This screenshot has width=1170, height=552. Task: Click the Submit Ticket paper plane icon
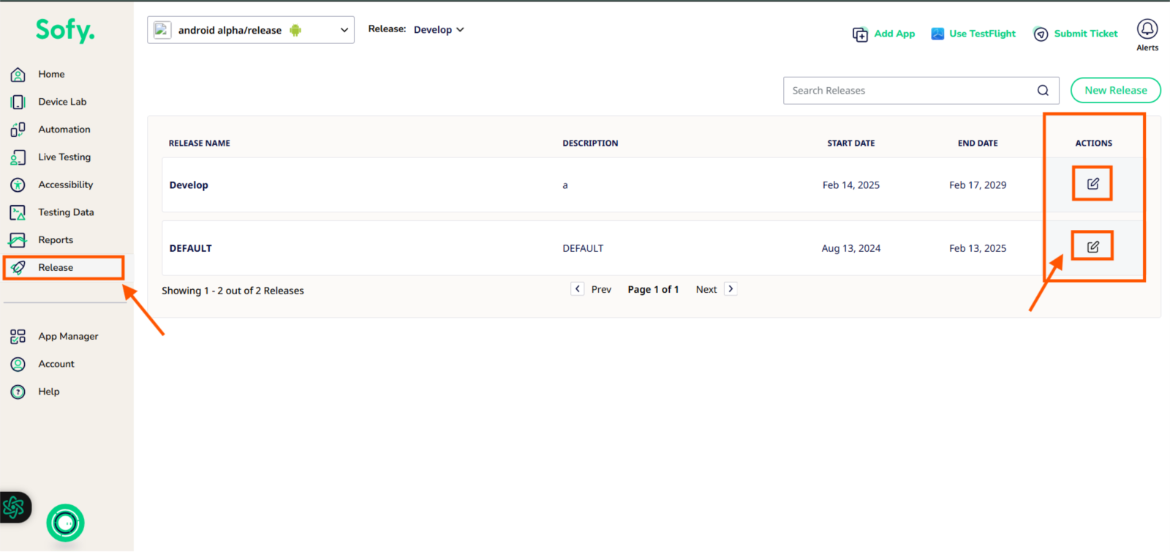coord(1041,34)
